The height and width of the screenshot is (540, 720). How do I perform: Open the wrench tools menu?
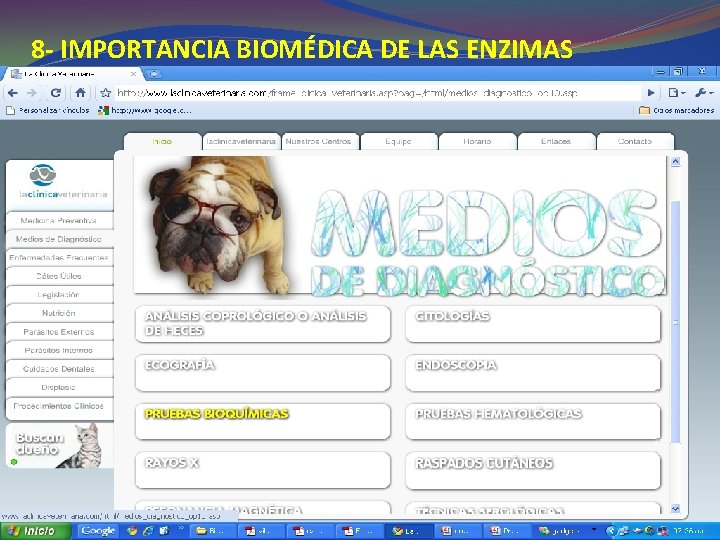704,93
